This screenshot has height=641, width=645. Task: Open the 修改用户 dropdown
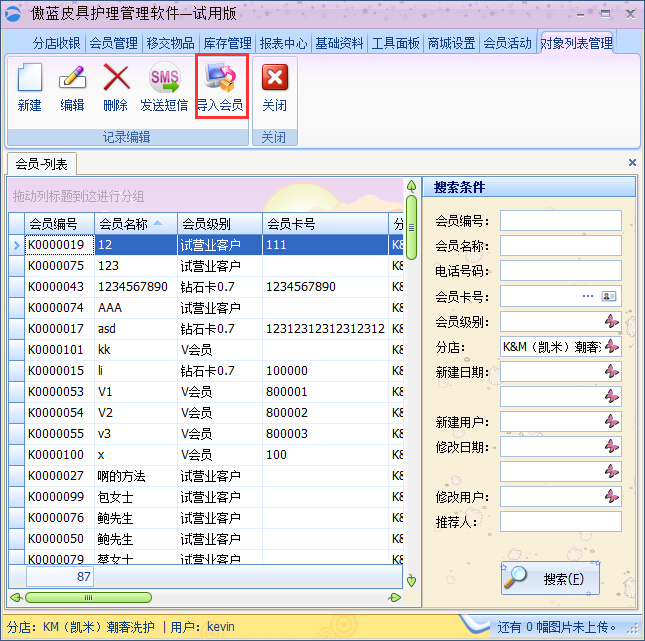coord(611,496)
